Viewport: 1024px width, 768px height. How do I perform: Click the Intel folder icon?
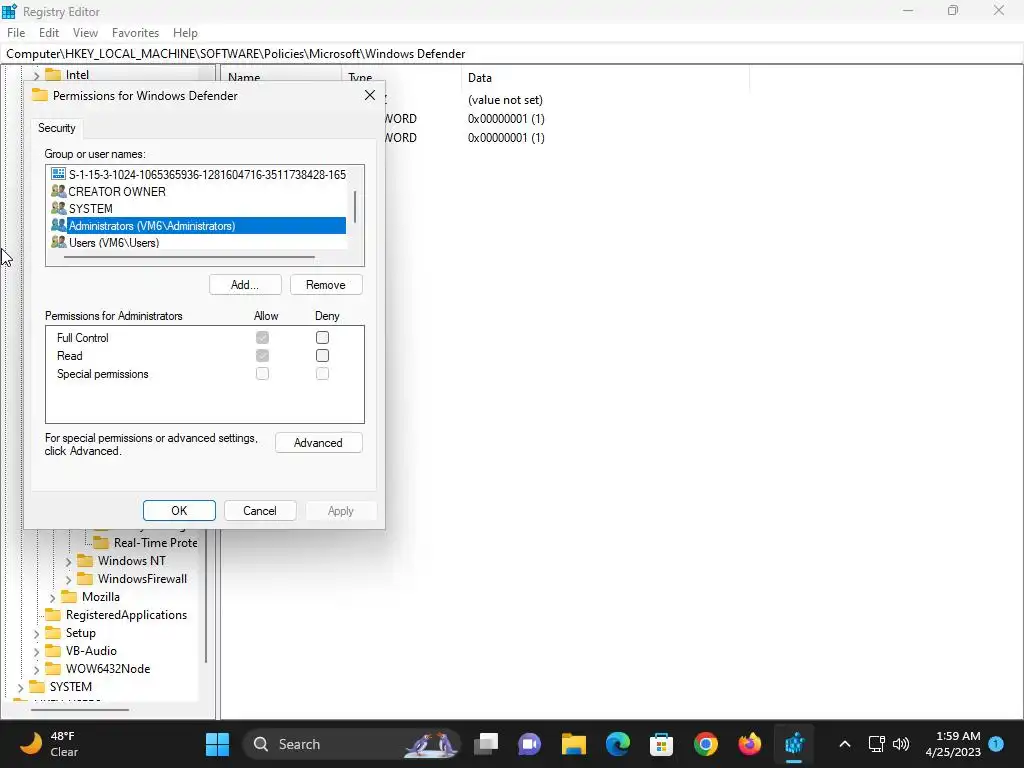click(53, 75)
